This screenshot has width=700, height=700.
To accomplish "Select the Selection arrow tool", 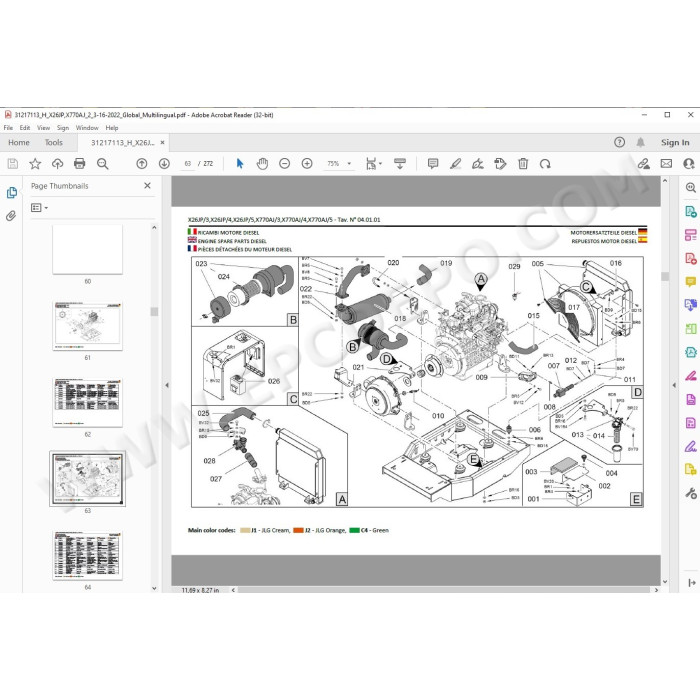I will click(x=240, y=164).
